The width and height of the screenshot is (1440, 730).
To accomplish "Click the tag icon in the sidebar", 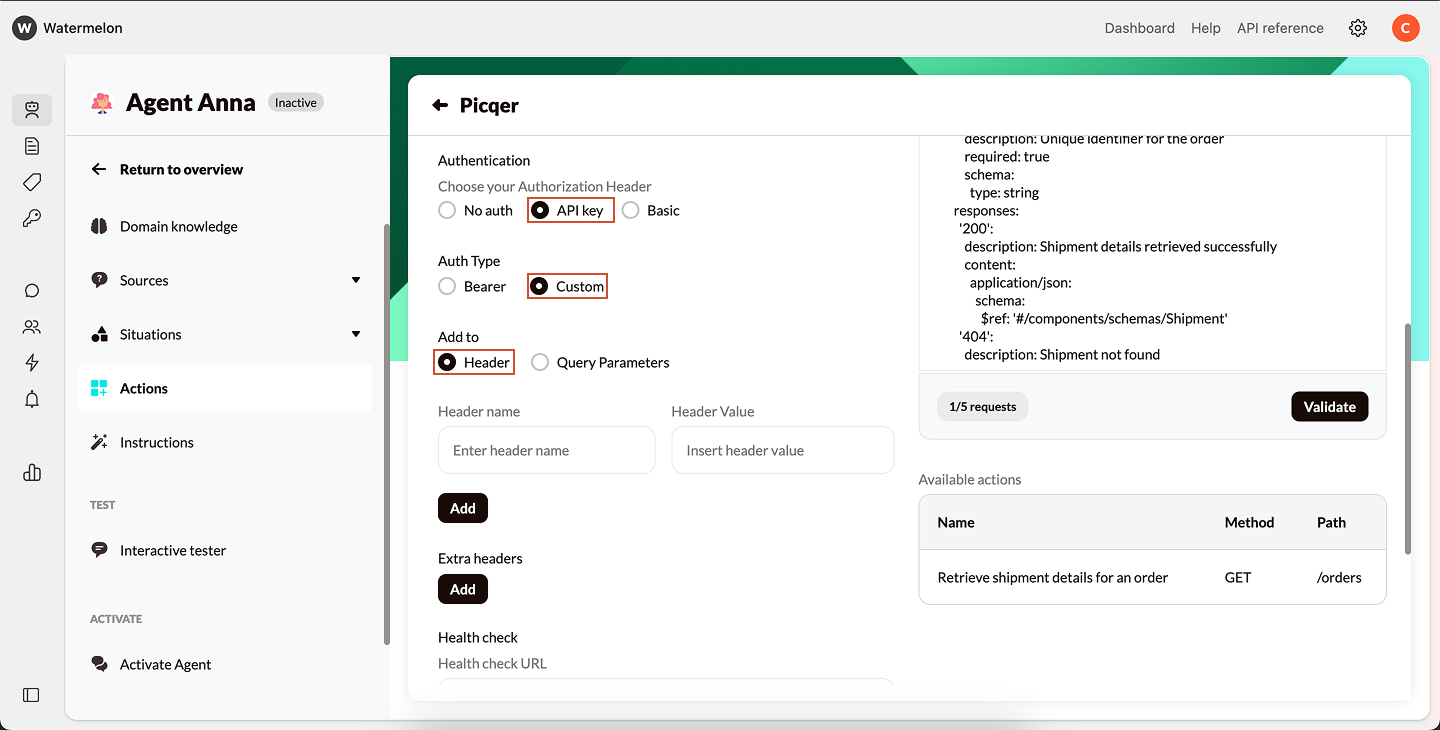I will [32, 182].
